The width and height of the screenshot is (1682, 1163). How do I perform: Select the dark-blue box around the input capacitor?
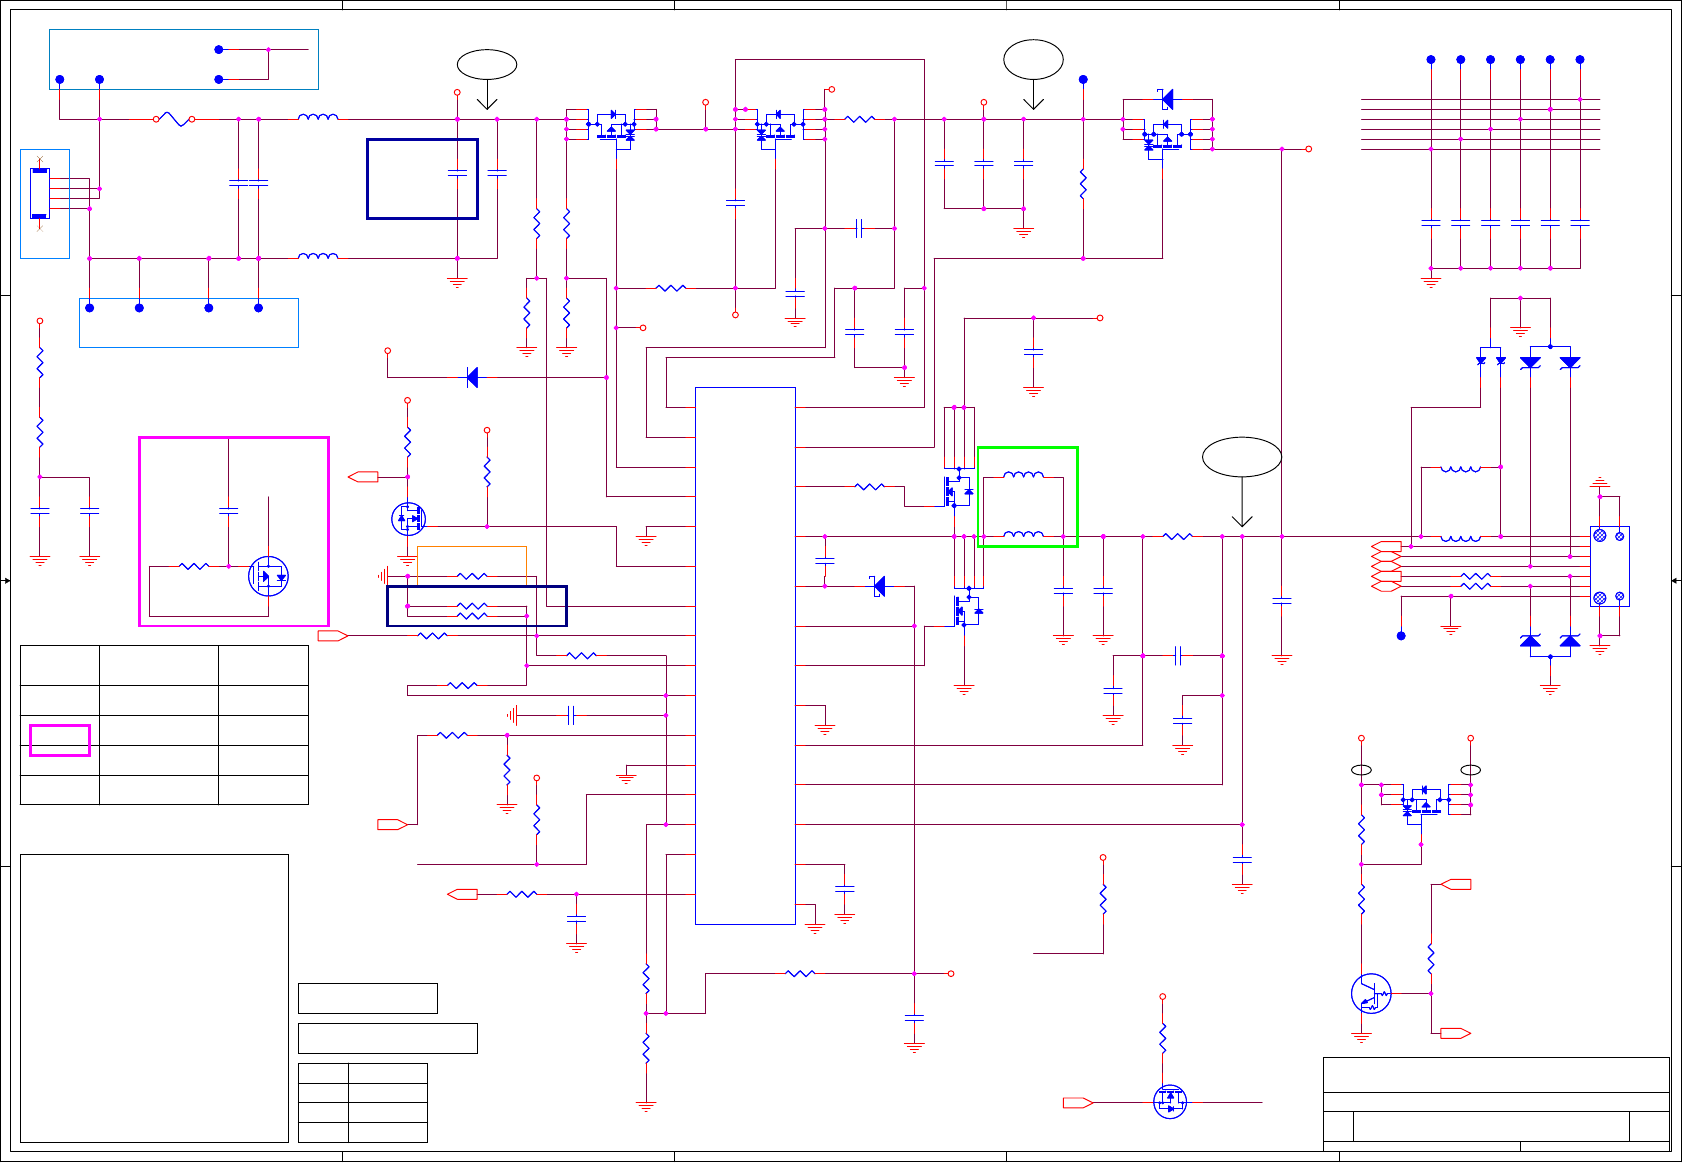pos(422,179)
